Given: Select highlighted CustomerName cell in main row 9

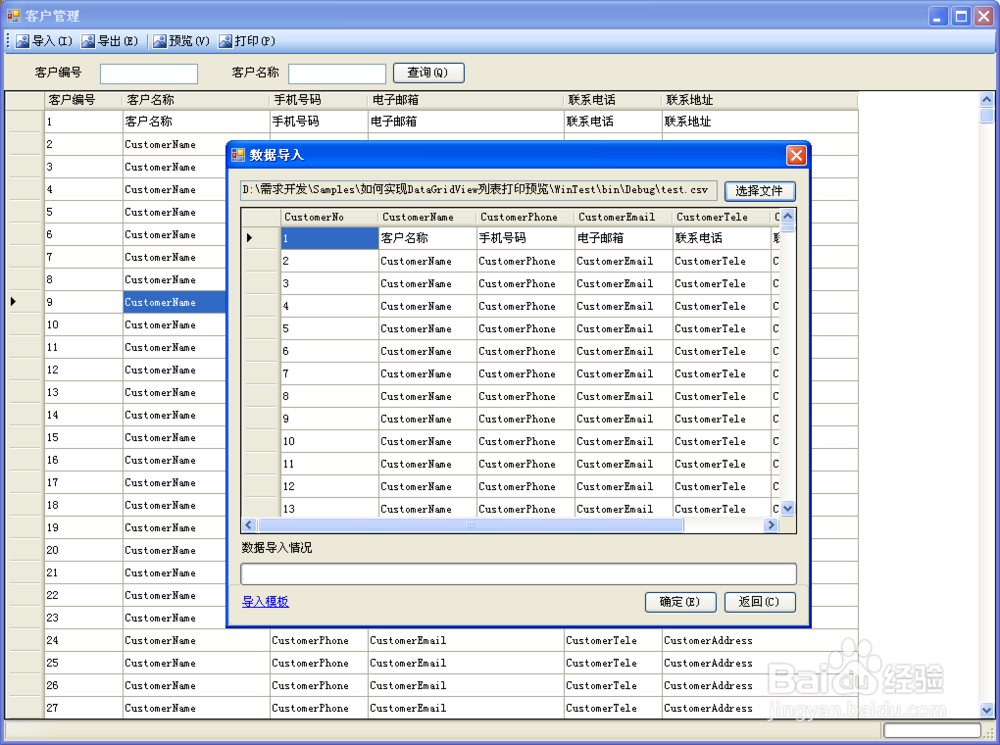Looking at the screenshot, I should click(175, 302).
